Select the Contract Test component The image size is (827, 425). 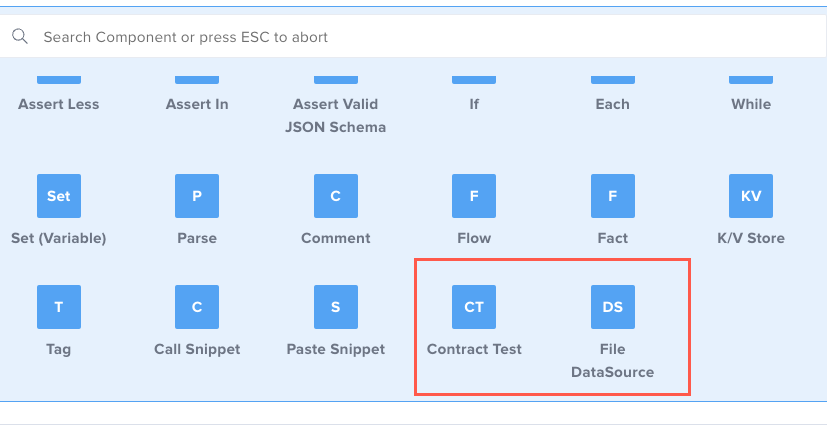474,307
